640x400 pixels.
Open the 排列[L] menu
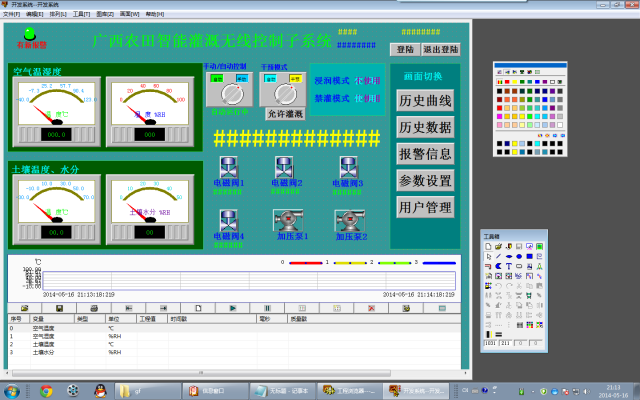(58, 14)
